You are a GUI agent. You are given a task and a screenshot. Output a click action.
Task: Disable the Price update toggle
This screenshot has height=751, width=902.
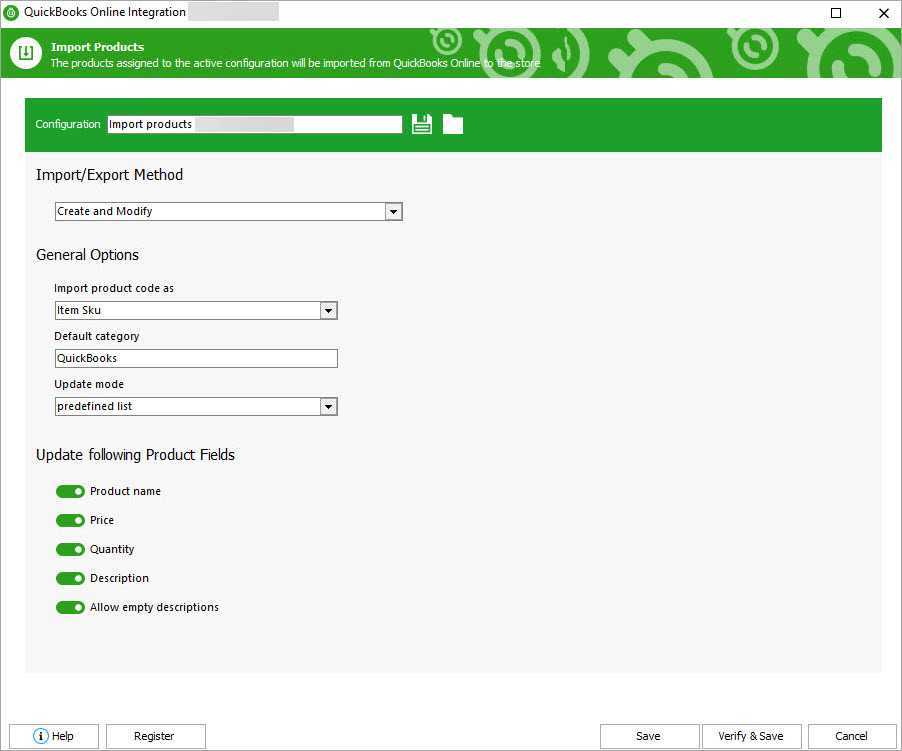point(70,520)
